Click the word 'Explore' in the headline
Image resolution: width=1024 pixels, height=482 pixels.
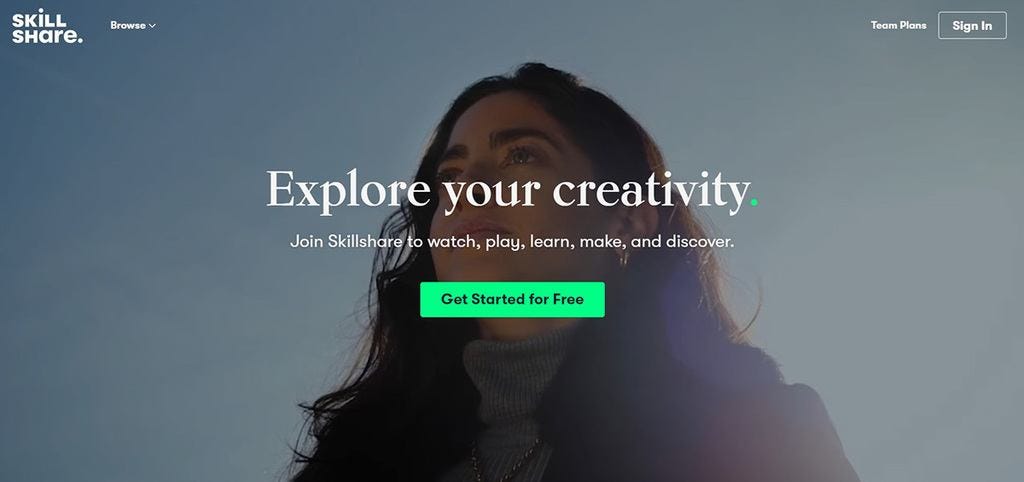coord(348,189)
